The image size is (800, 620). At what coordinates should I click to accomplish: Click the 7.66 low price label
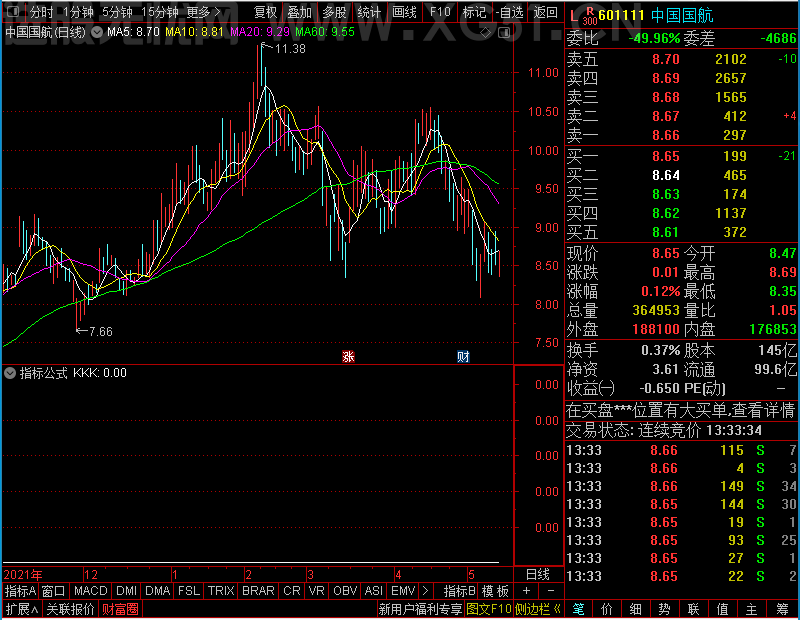(x=101, y=332)
